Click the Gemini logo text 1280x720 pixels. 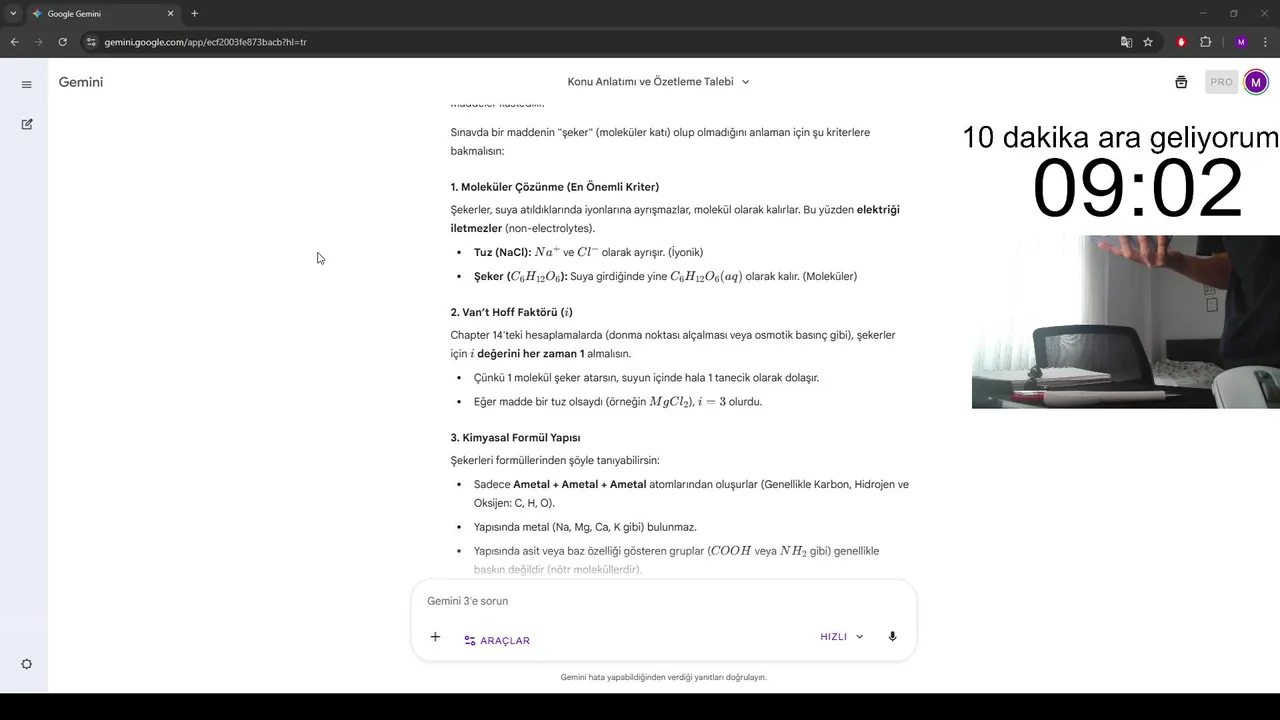81,82
